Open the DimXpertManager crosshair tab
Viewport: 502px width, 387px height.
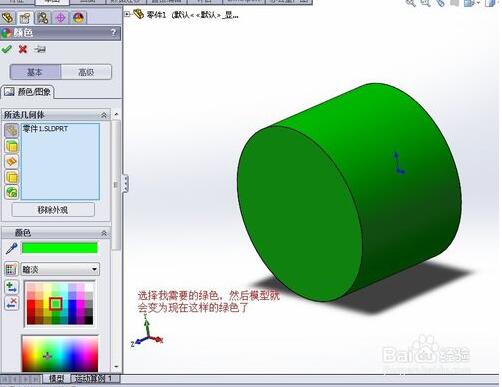pyautogui.click(x=60, y=18)
